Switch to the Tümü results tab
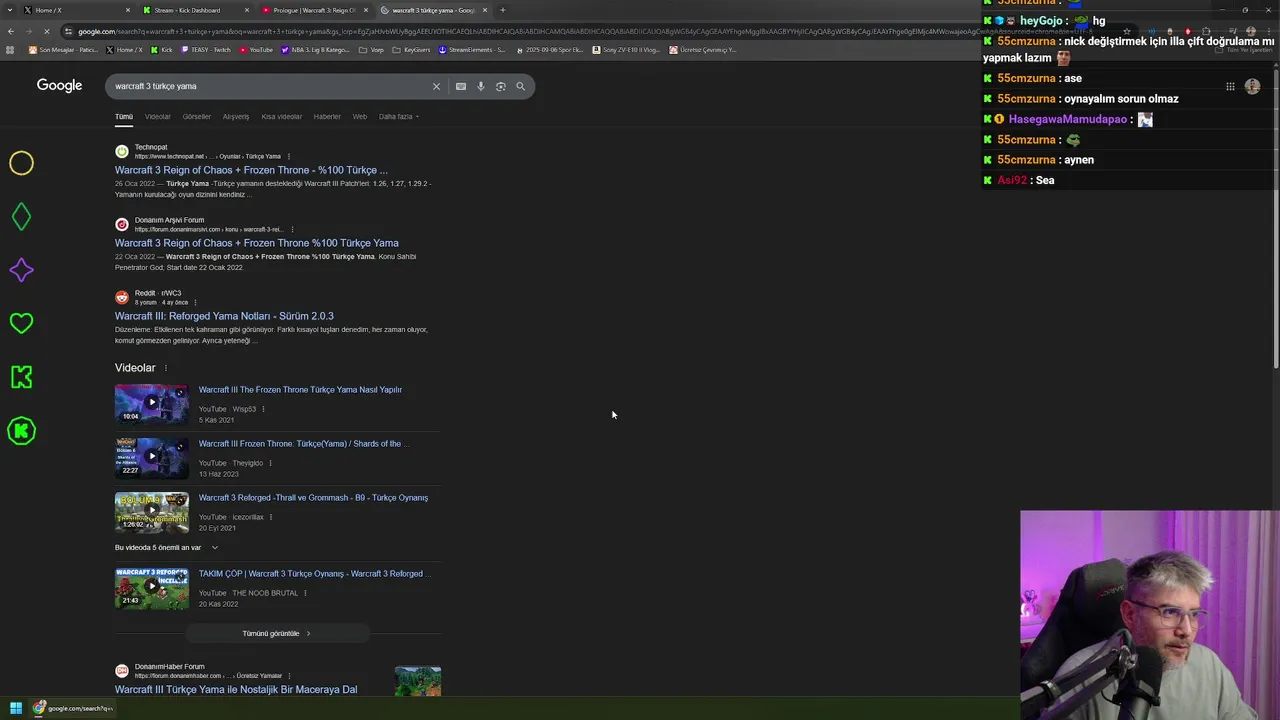Image resolution: width=1280 pixels, height=720 pixels. 124,116
